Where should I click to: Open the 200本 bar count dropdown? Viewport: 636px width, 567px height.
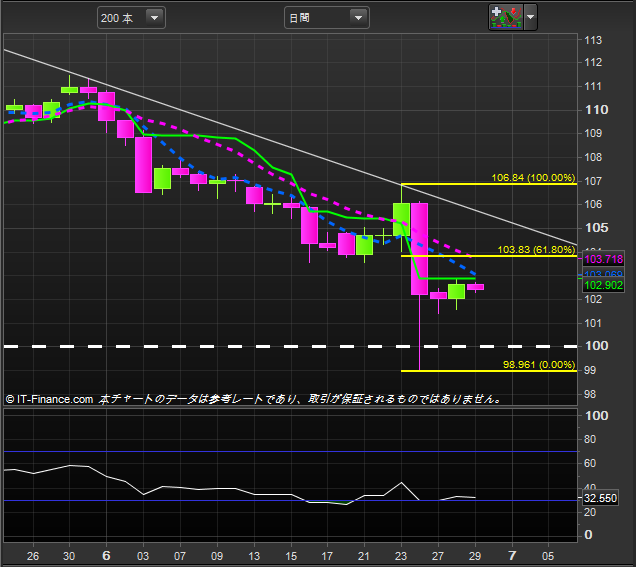131,18
